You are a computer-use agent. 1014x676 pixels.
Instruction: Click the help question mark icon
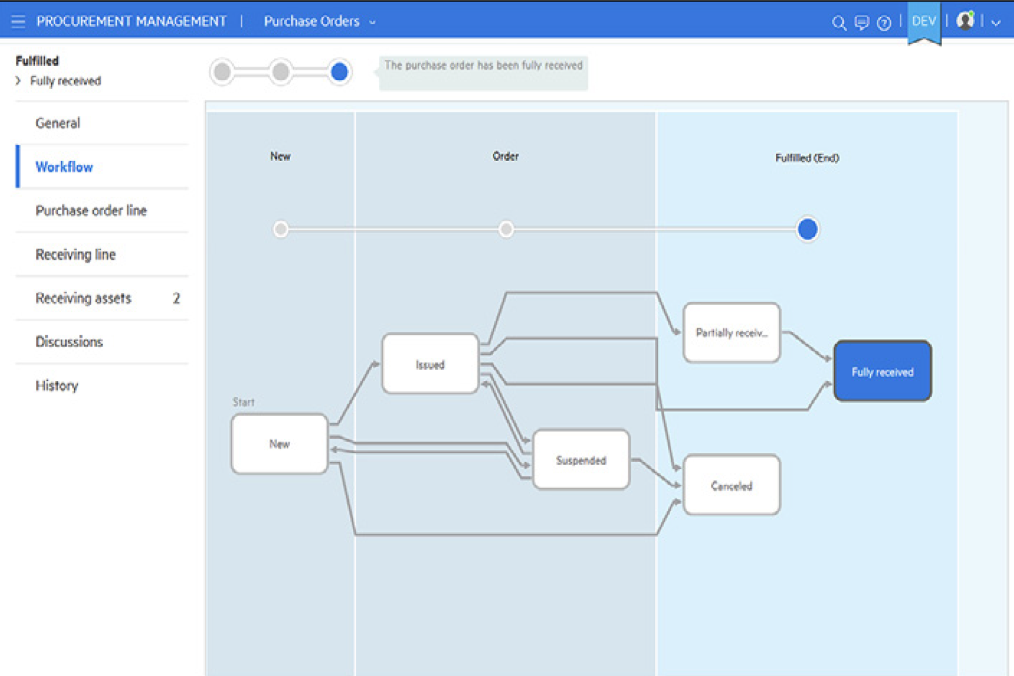[883, 21]
